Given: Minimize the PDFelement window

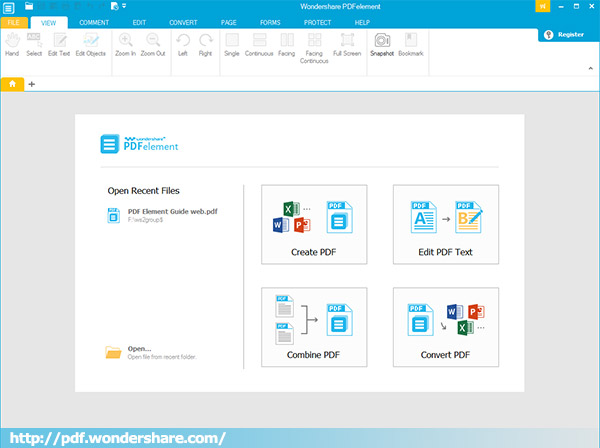Looking at the screenshot, I should tap(561, 7).
